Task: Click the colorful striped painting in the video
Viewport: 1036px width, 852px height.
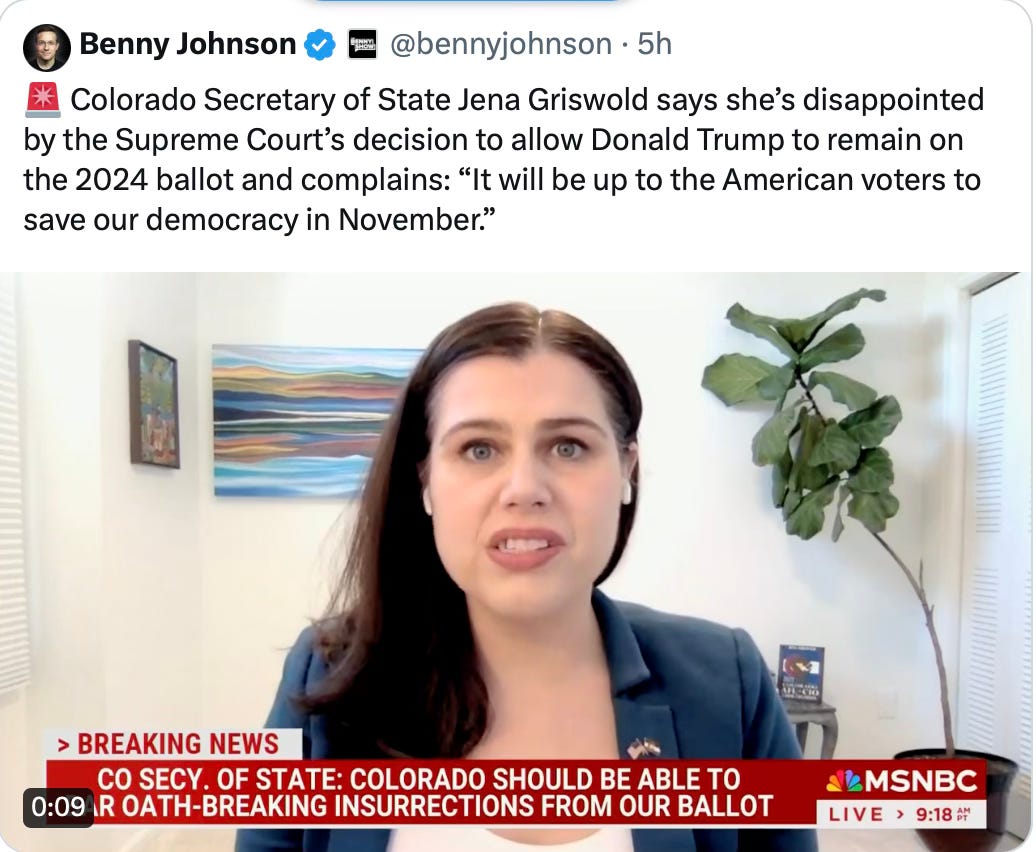Action: coord(317,420)
